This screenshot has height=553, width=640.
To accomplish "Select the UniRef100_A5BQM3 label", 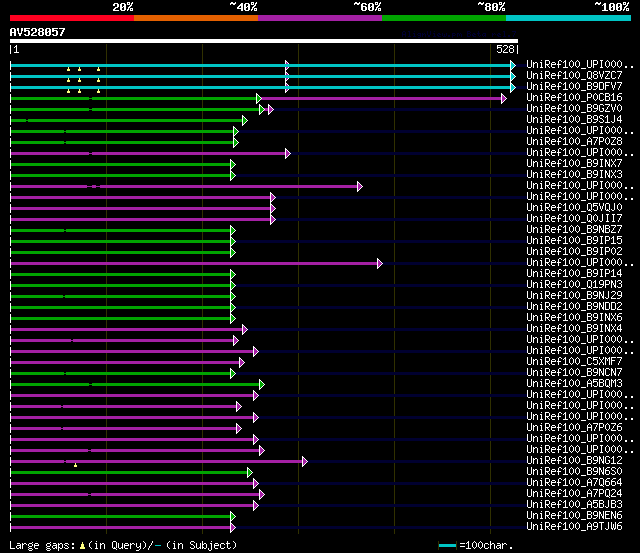I will coord(574,384).
